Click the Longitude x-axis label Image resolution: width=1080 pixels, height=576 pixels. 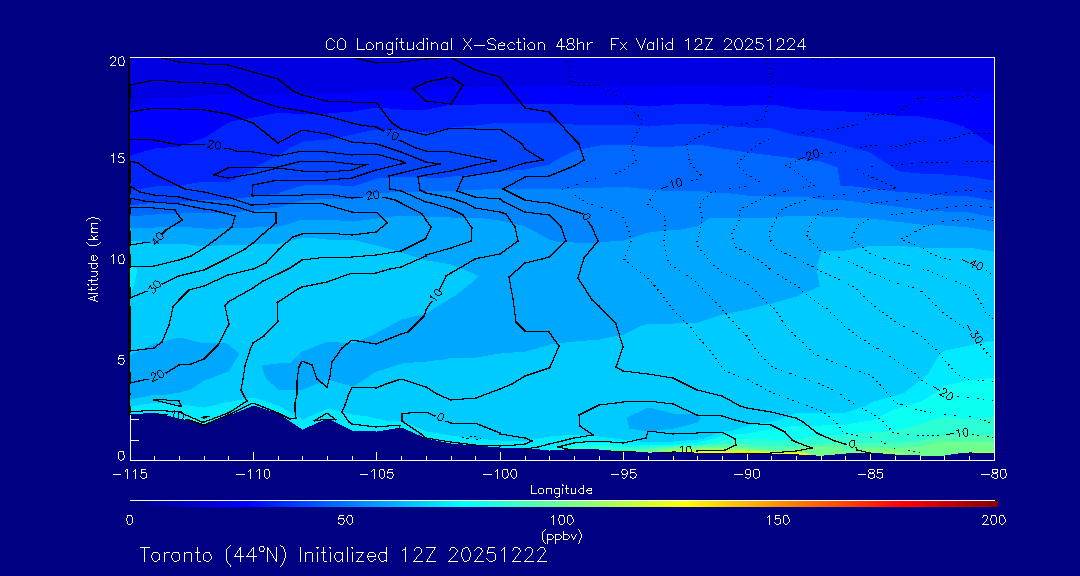[x=561, y=490]
